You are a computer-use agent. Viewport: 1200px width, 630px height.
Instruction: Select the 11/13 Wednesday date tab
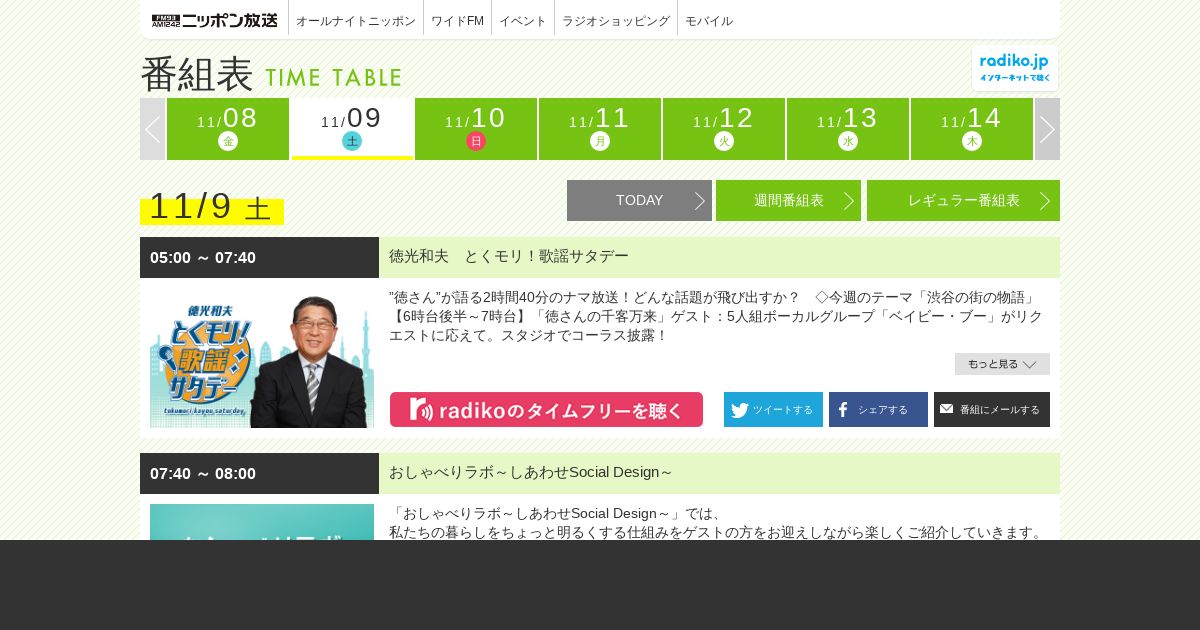point(848,129)
